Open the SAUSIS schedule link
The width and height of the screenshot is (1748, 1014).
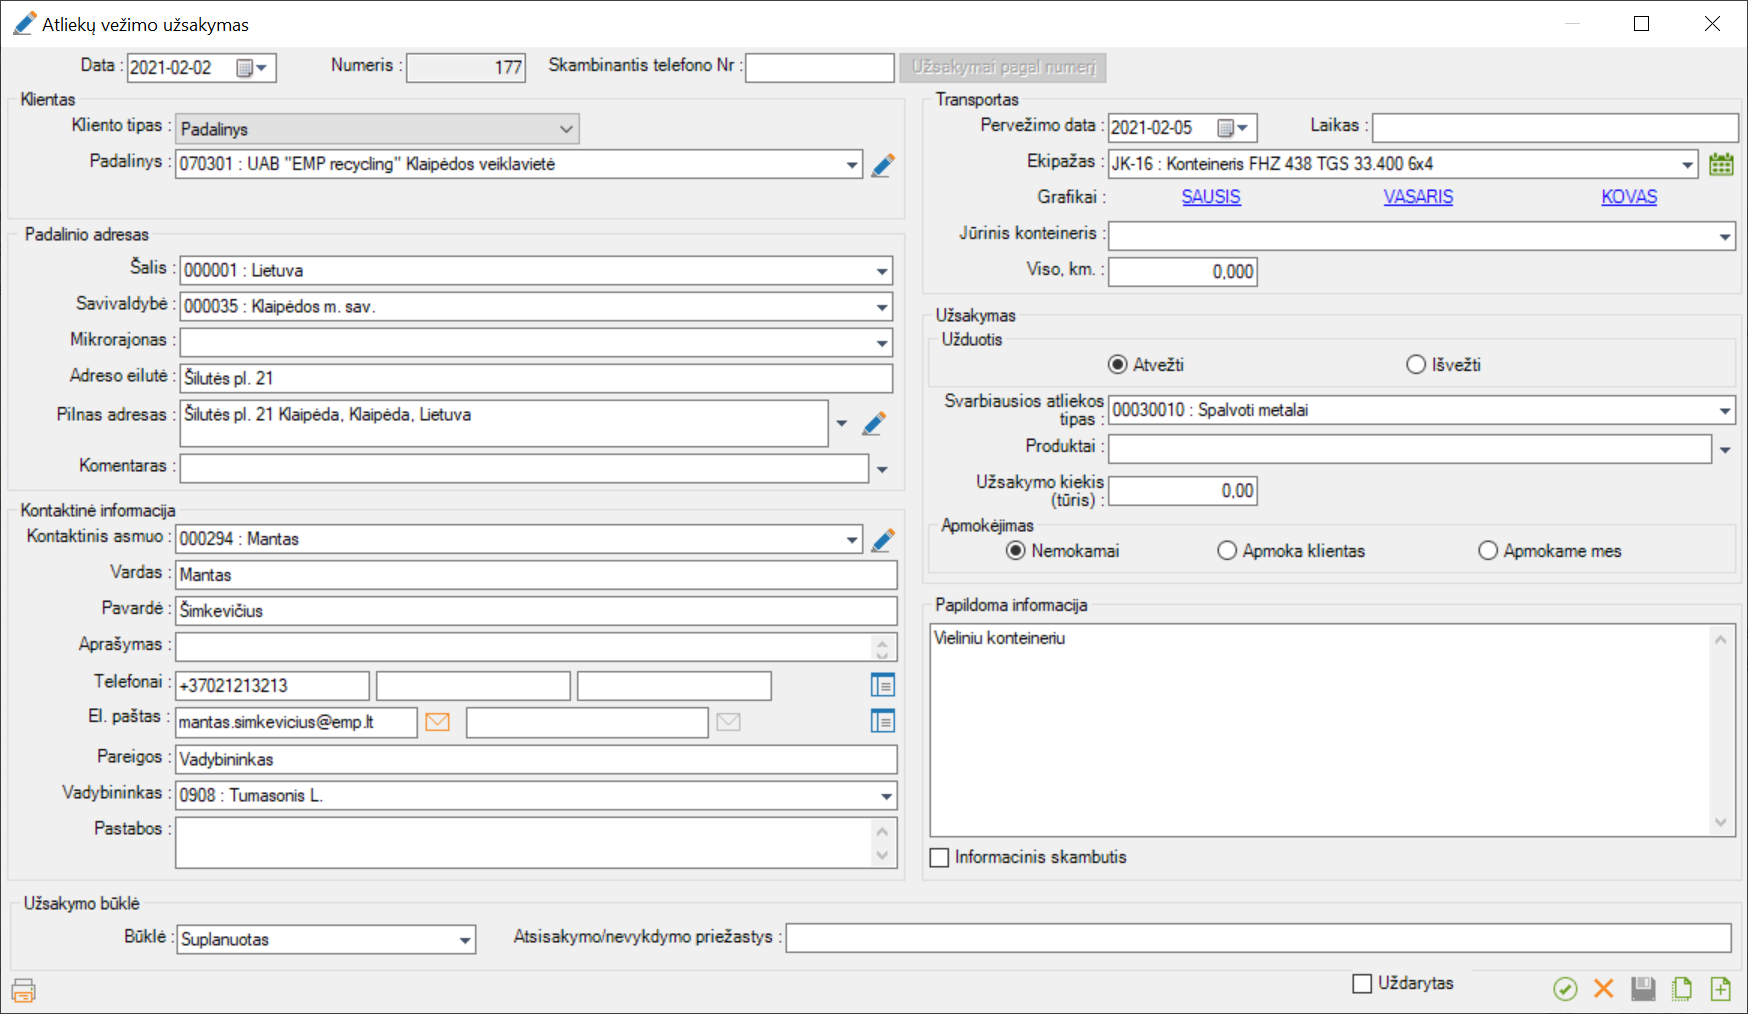[1210, 197]
